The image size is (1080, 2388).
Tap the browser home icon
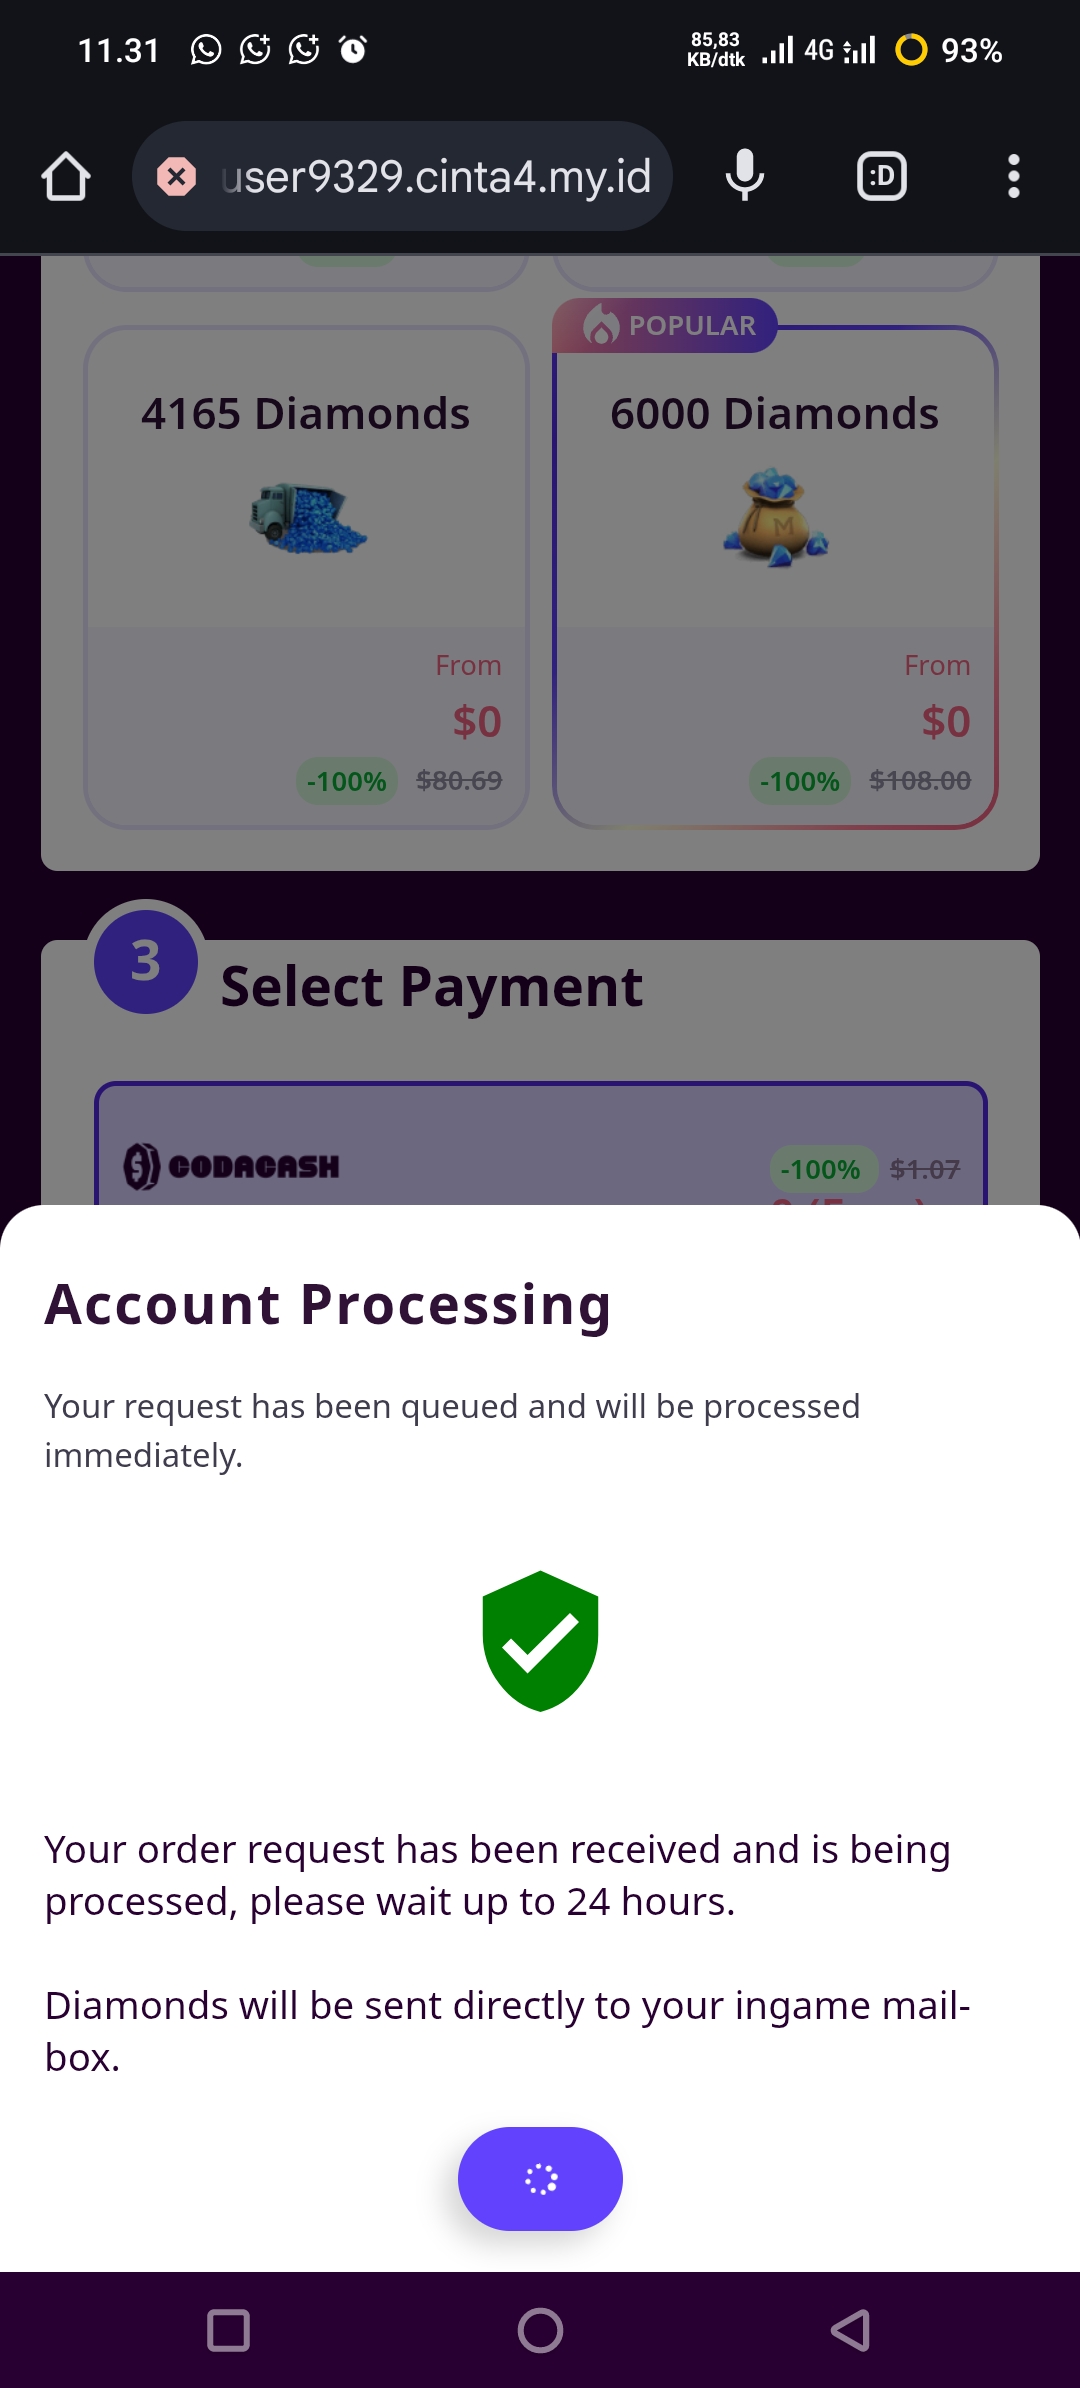tap(66, 177)
